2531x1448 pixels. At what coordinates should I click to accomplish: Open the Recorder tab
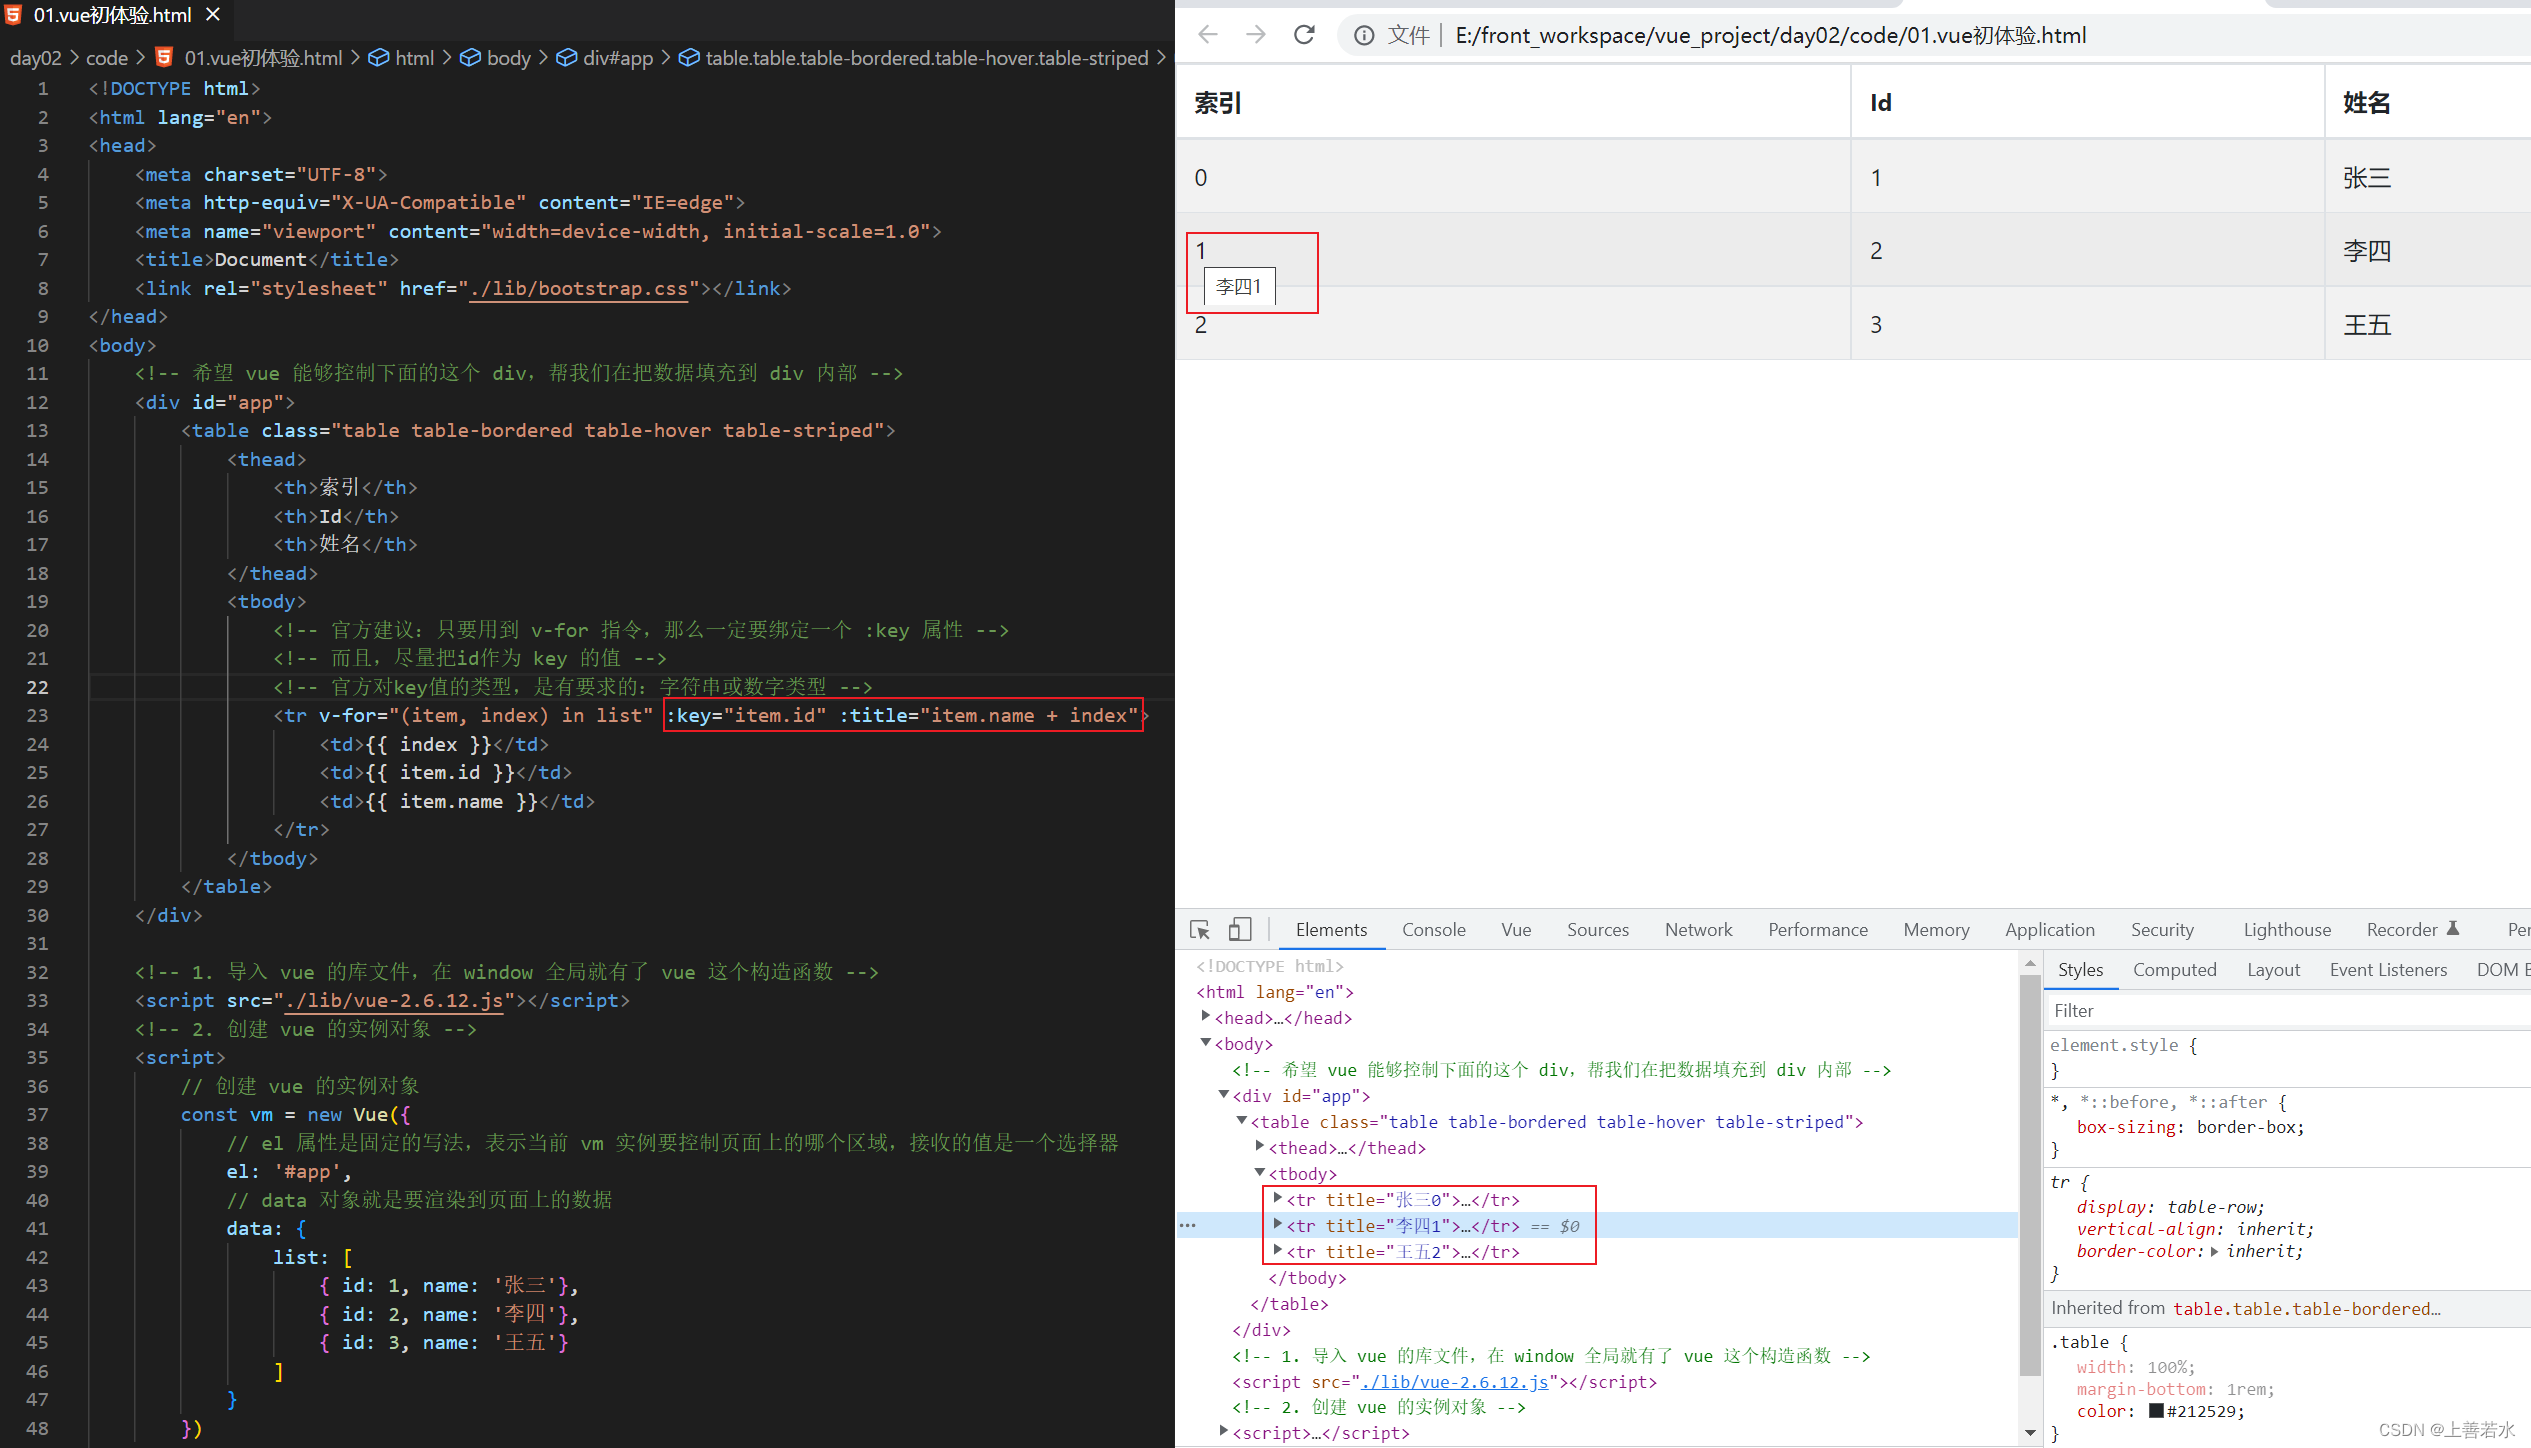tap(2412, 930)
